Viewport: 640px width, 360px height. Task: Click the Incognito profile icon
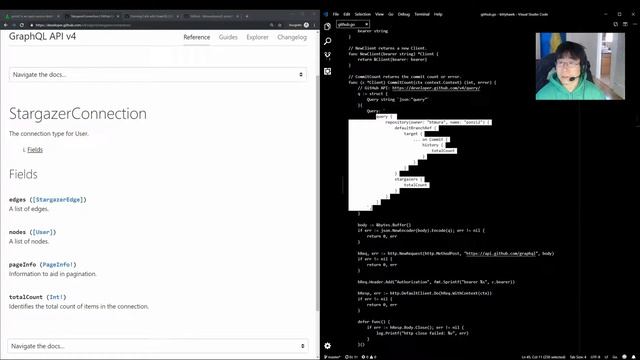[x=306, y=25]
